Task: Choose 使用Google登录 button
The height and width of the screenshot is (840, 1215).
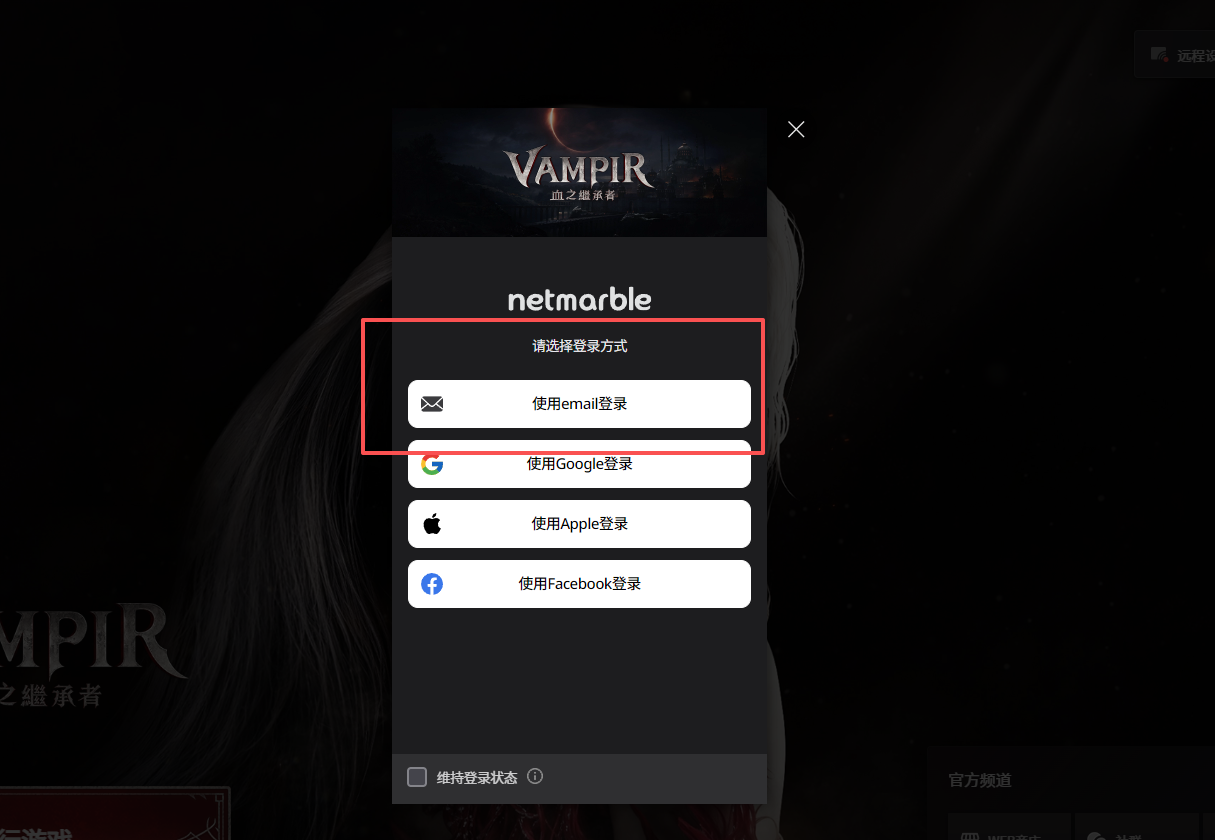Action: pos(579,464)
